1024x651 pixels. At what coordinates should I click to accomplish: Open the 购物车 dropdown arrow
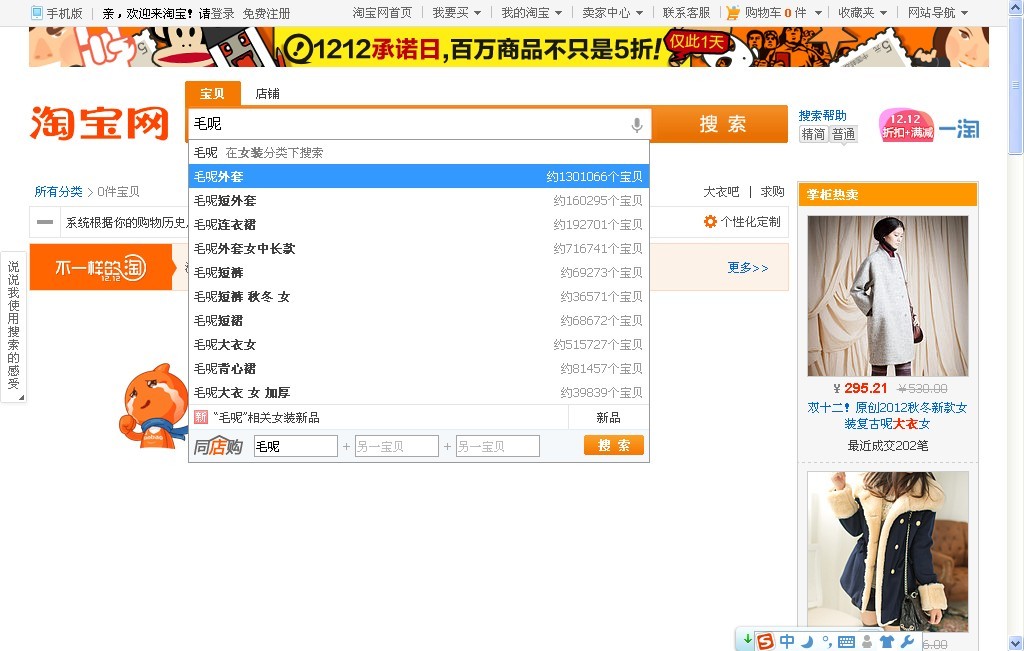point(818,13)
